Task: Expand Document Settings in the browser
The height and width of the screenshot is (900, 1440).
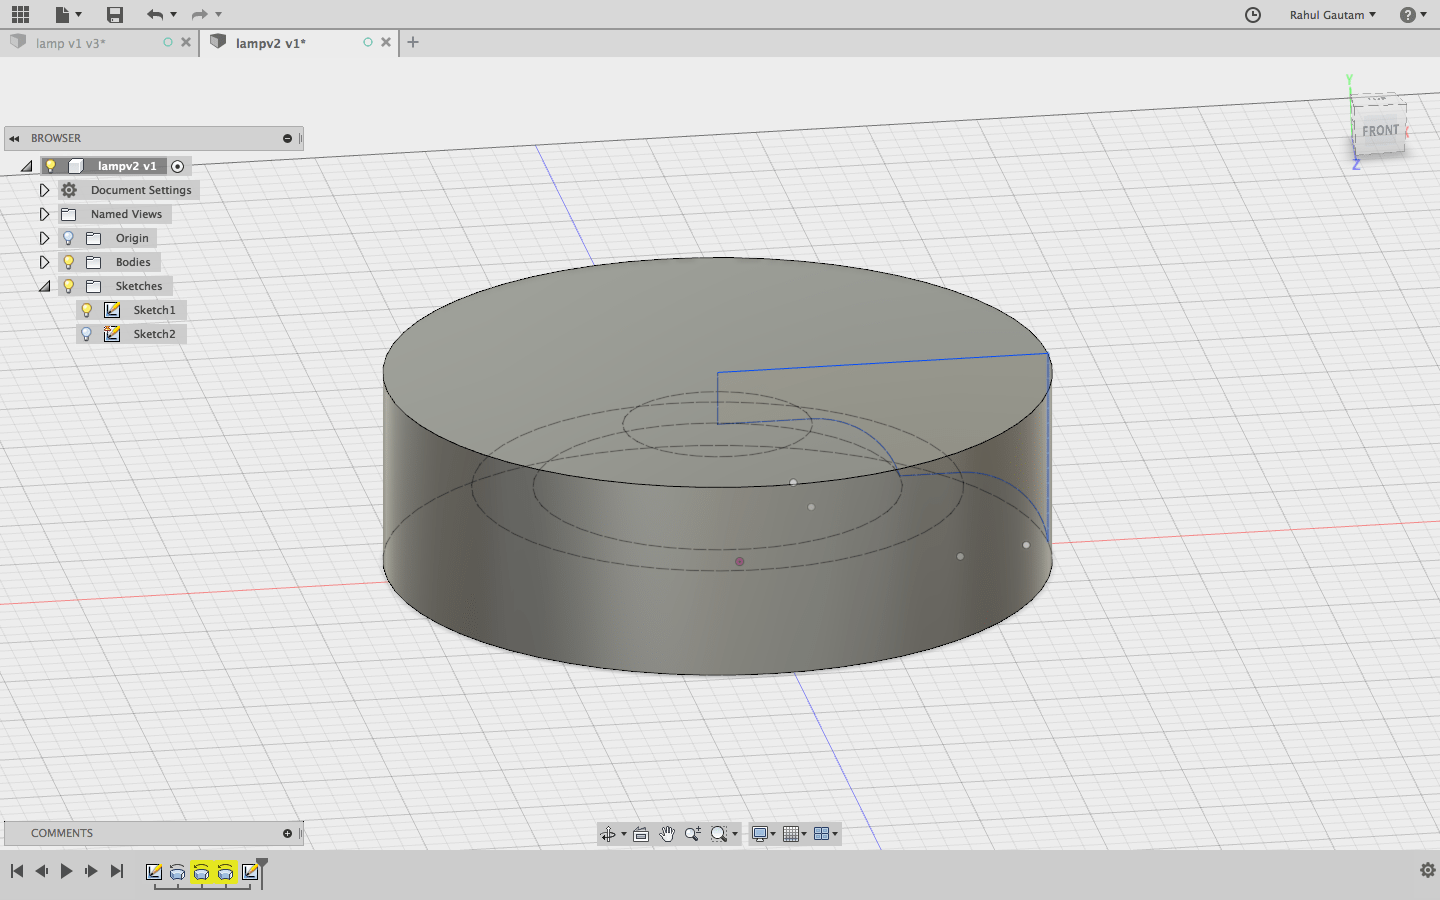Action: pos(44,190)
